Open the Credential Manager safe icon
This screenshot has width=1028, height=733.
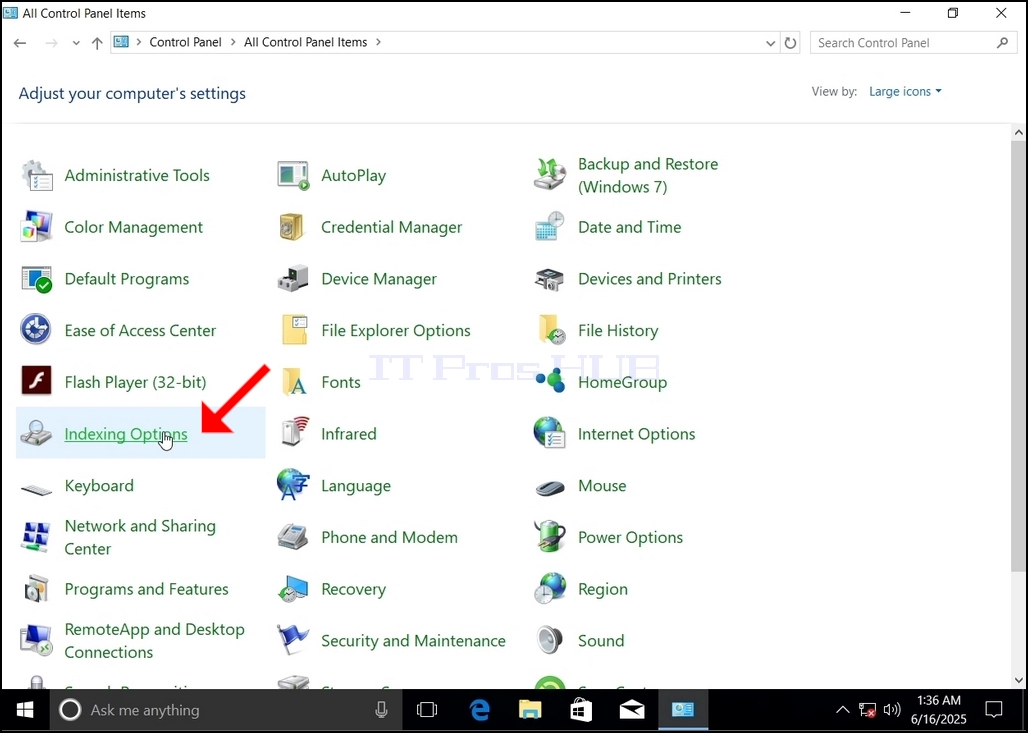292,227
